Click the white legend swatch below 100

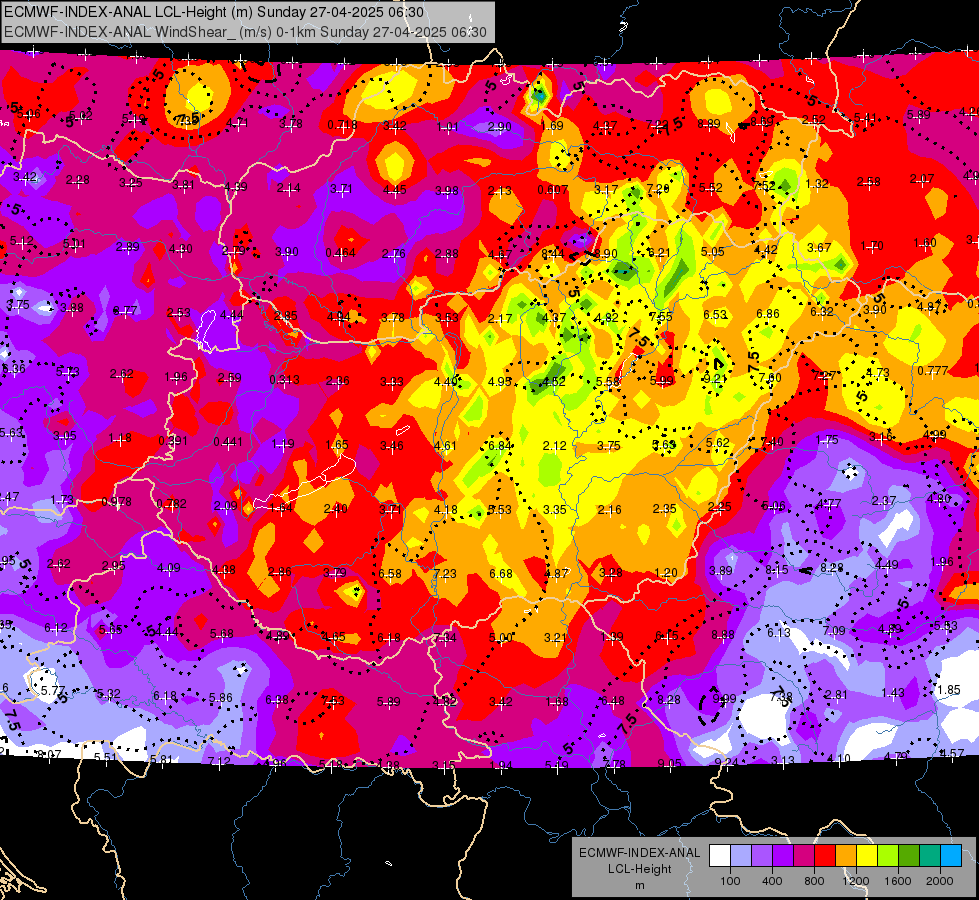coord(720,856)
